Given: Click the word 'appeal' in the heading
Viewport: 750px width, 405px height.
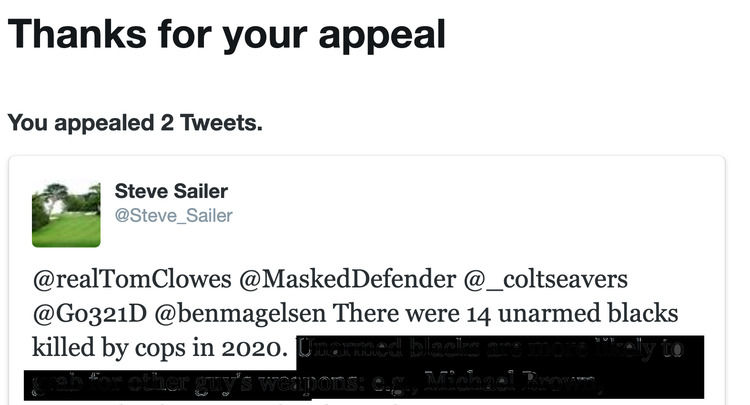Looking at the screenshot, I should (382, 36).
